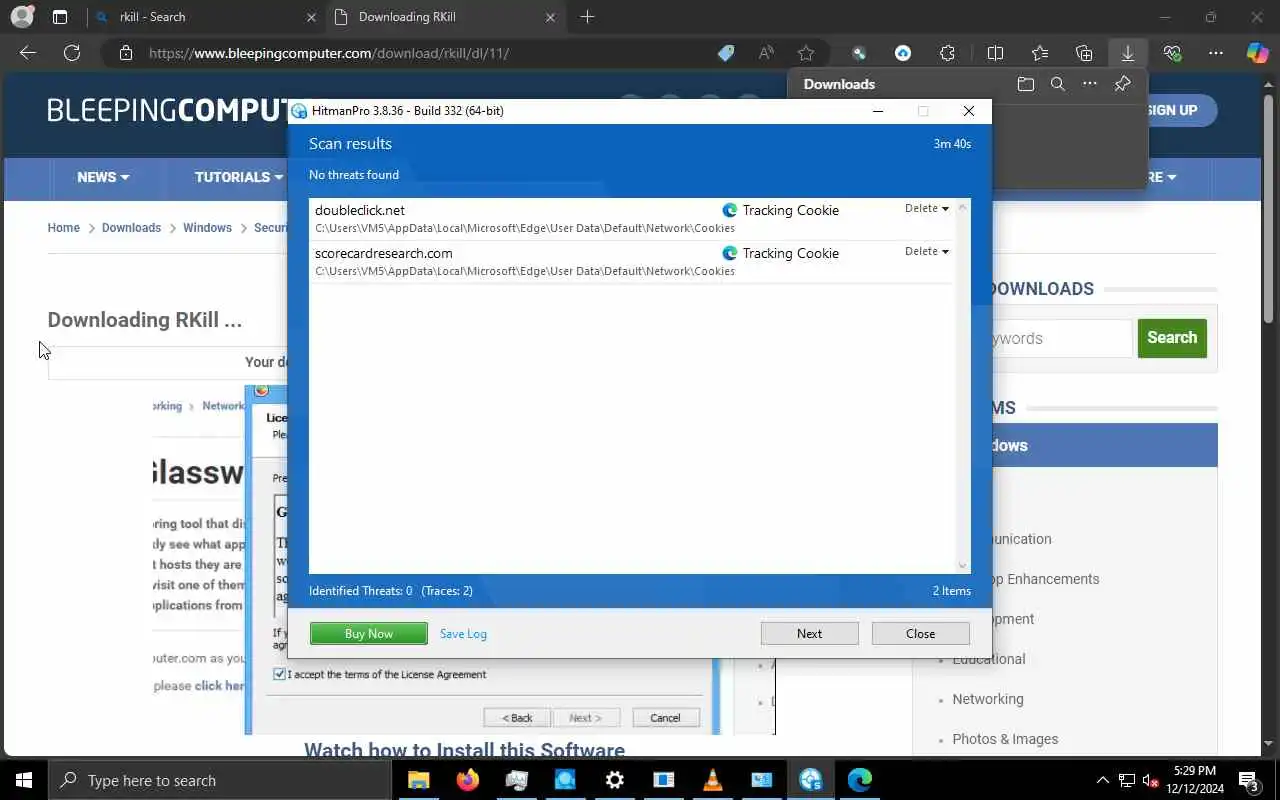The width and height of the screenshot is (1280, 800).
Task: Add page to favorites star icon
Action: 806,53
